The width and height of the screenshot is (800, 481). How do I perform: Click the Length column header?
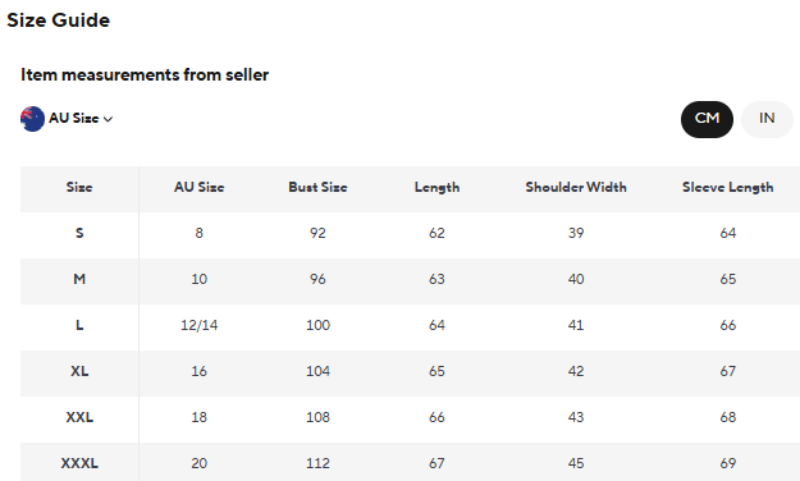pyautogui.click(x=437, y=187)
